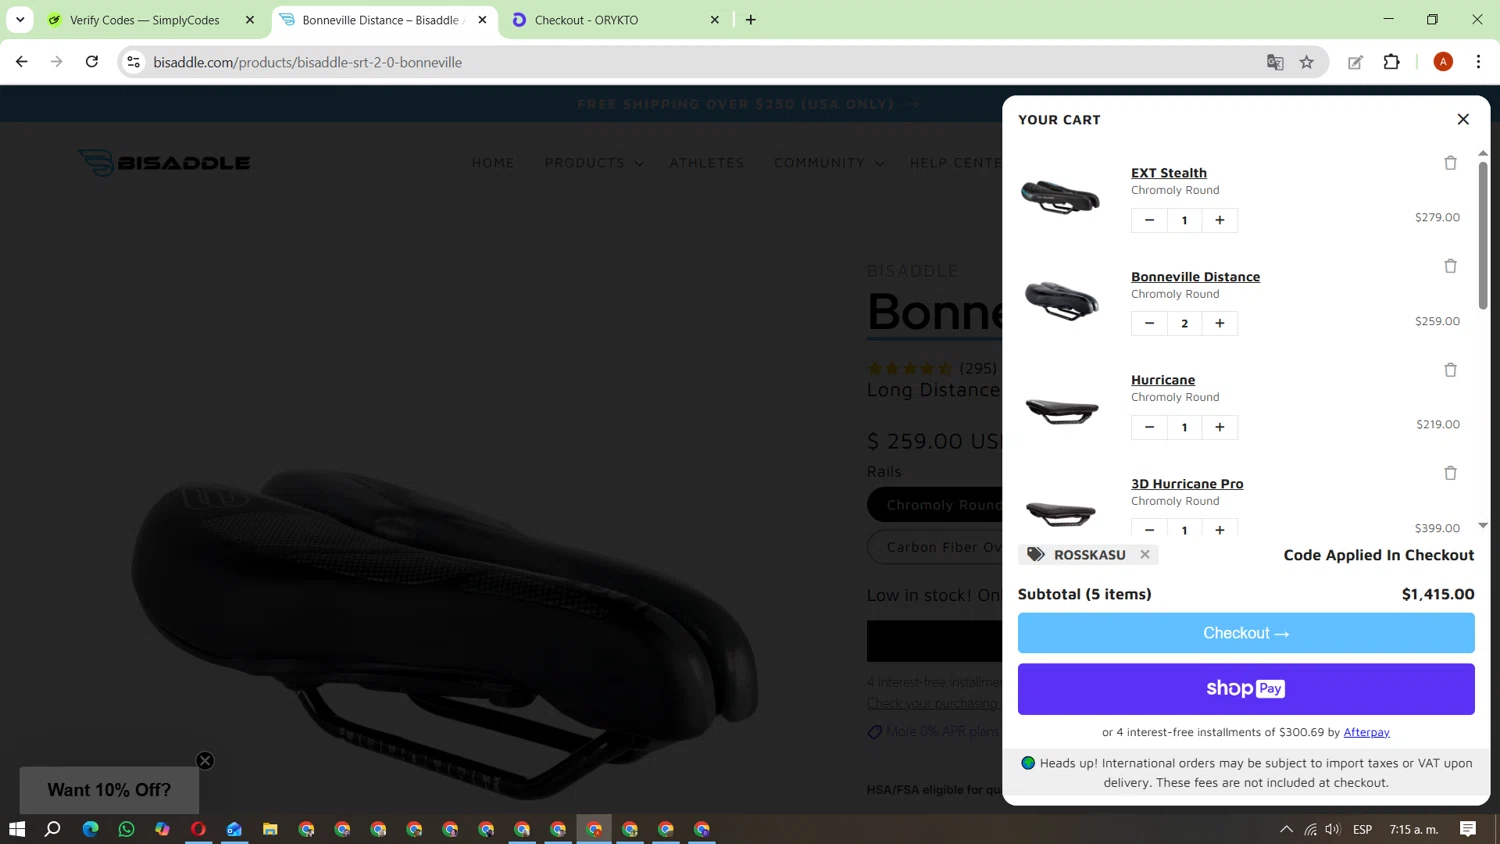
Task: Open the EXT Stealth product link
Action: (x=1169, y=173)
